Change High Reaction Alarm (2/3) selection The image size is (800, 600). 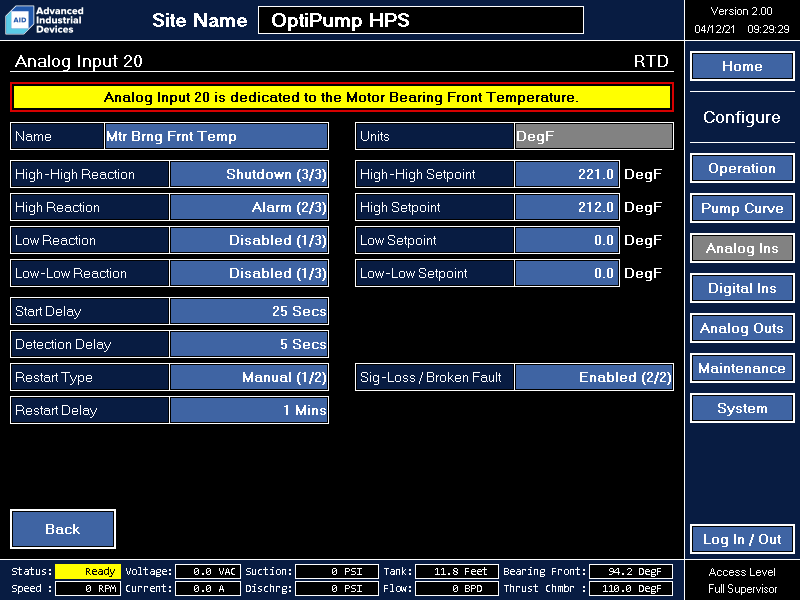tap(249, 207)
